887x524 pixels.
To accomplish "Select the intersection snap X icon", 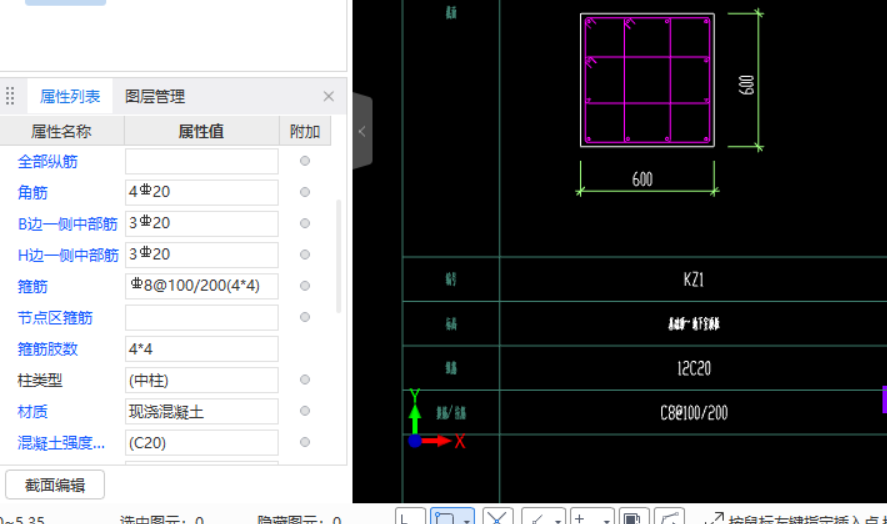I will pyautogui.click(x=498, y=517).
